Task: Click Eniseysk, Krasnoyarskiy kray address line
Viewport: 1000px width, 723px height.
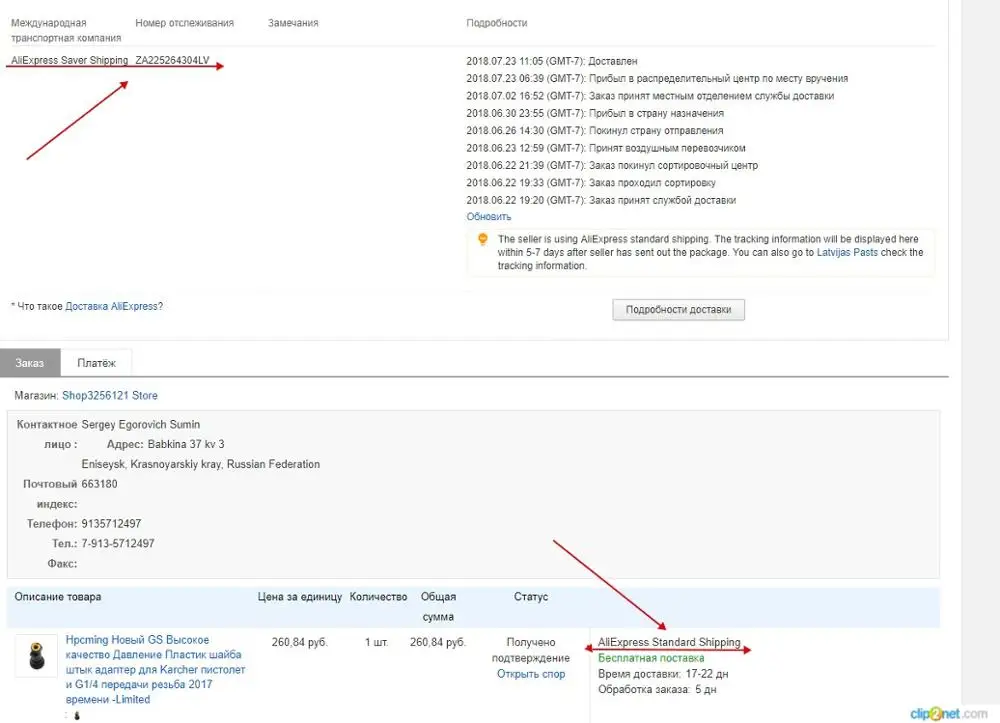Action: [x=201, y=464]
